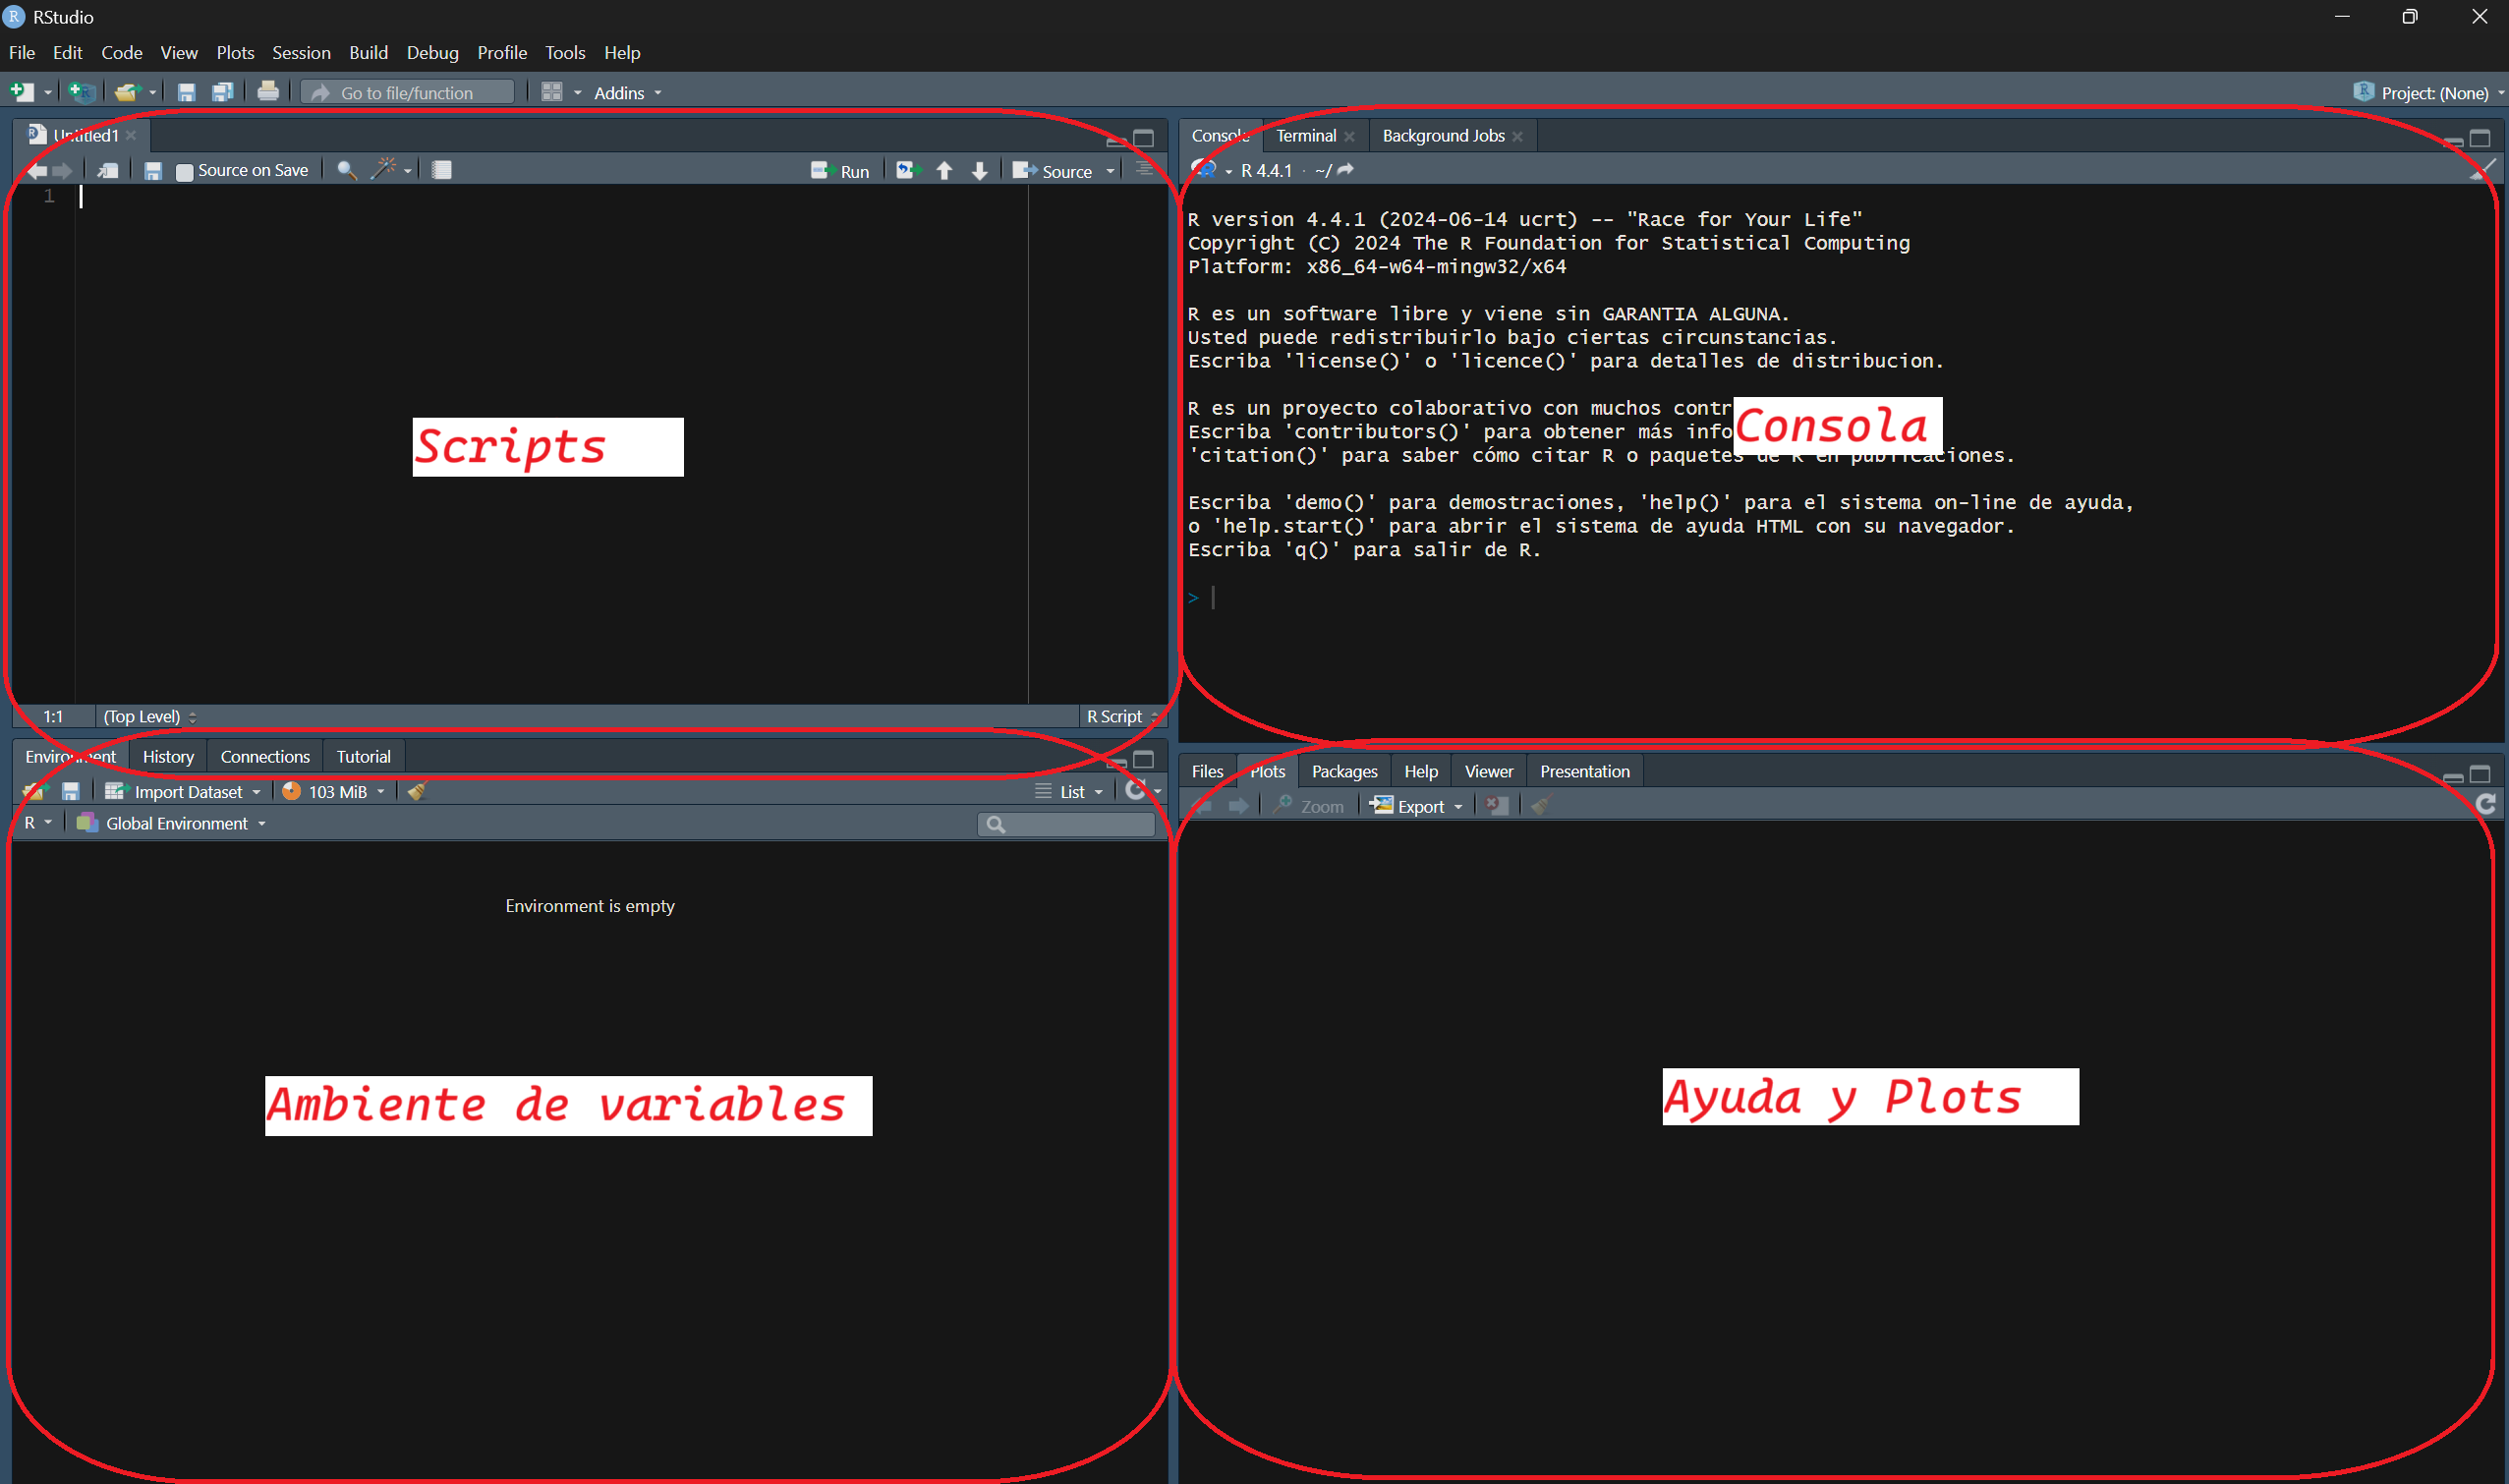Open the Tools menu
The width and height of the screenshot is (2509, 1484).
coord(565,53)
